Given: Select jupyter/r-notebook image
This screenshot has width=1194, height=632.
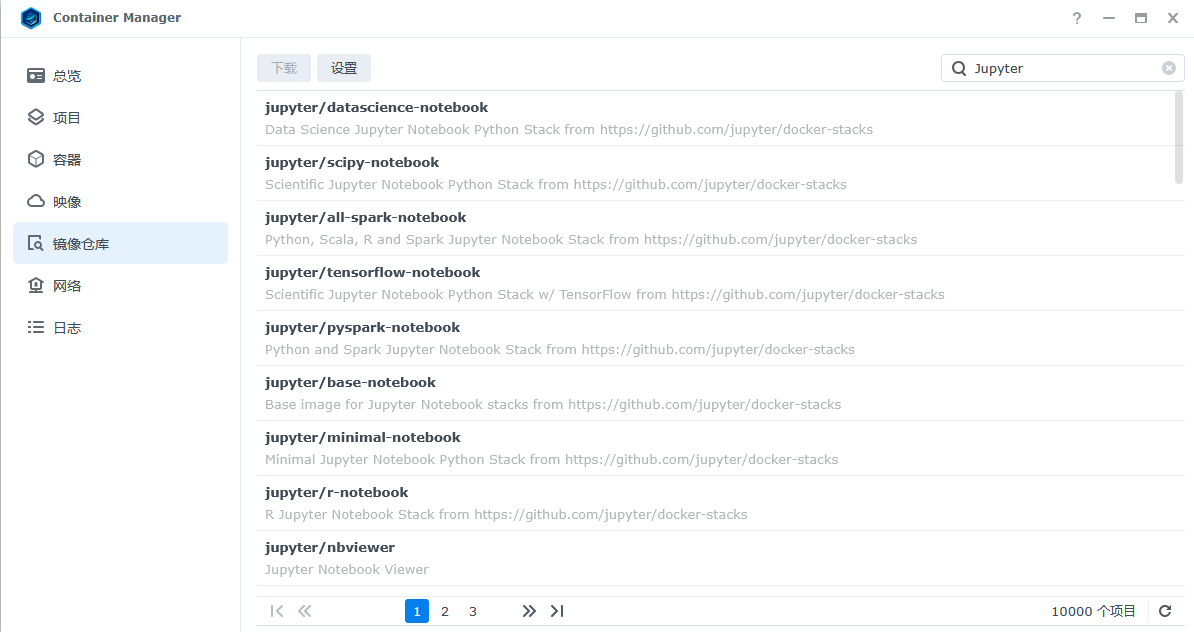Looking at the screenshot, I should tap(720, 503).
